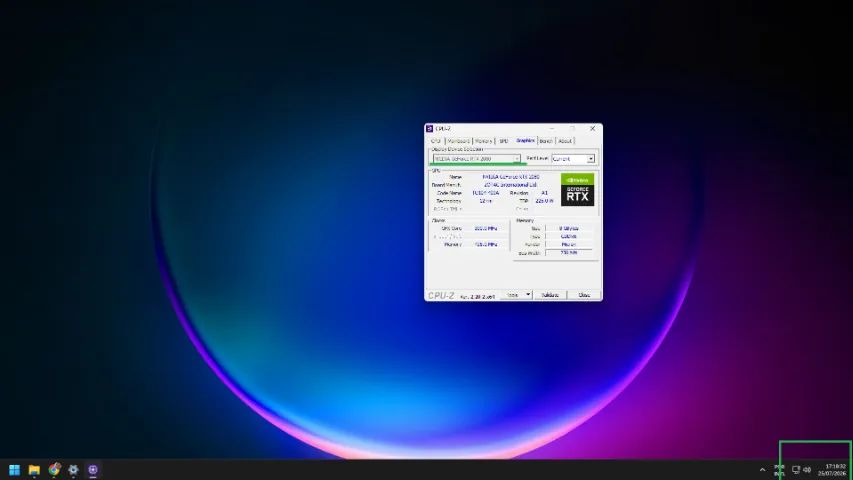Show hidden system tray icons
Screen dimensions: 853x480
(x=762, y=470)
